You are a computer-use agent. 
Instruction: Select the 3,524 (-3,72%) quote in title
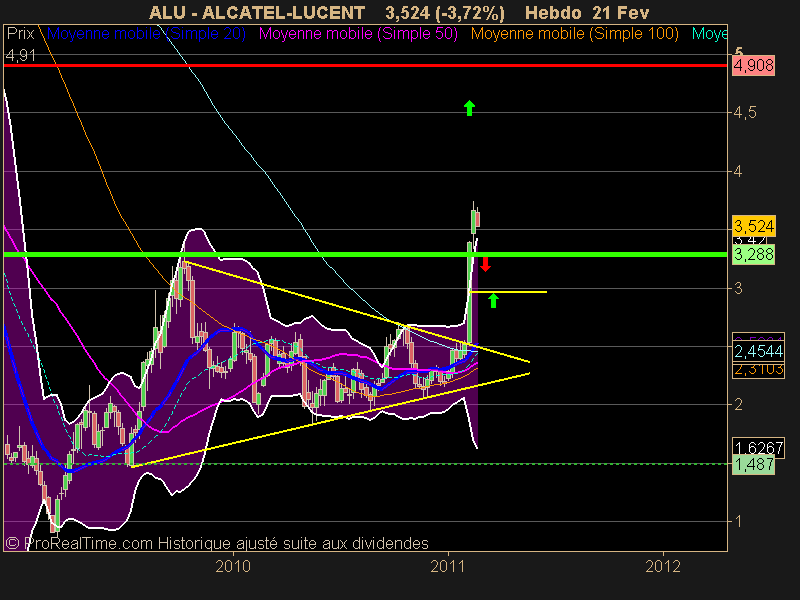(445, 13)
